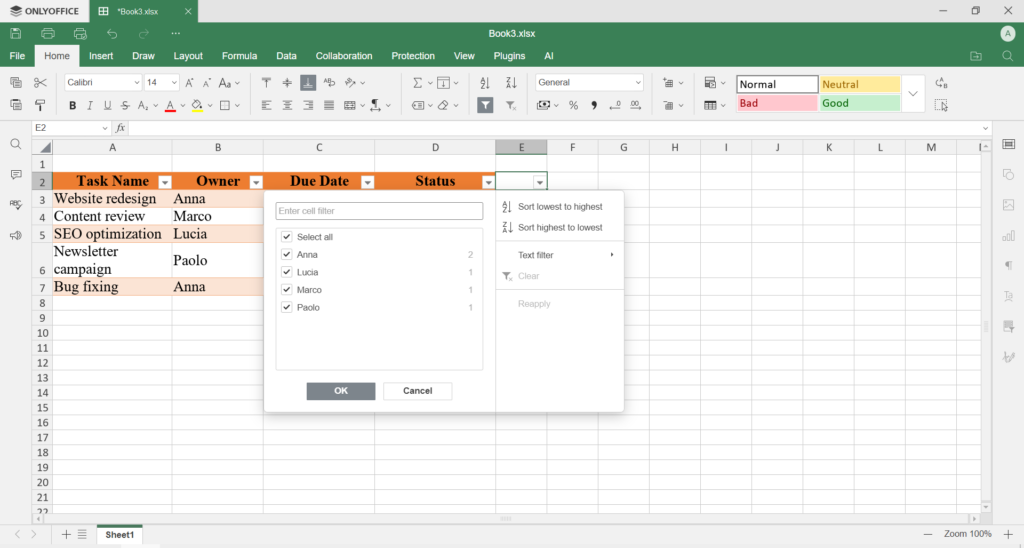Switch to the Plugins tab
This screenshot has height=548, width=1024.
point(509,56)
